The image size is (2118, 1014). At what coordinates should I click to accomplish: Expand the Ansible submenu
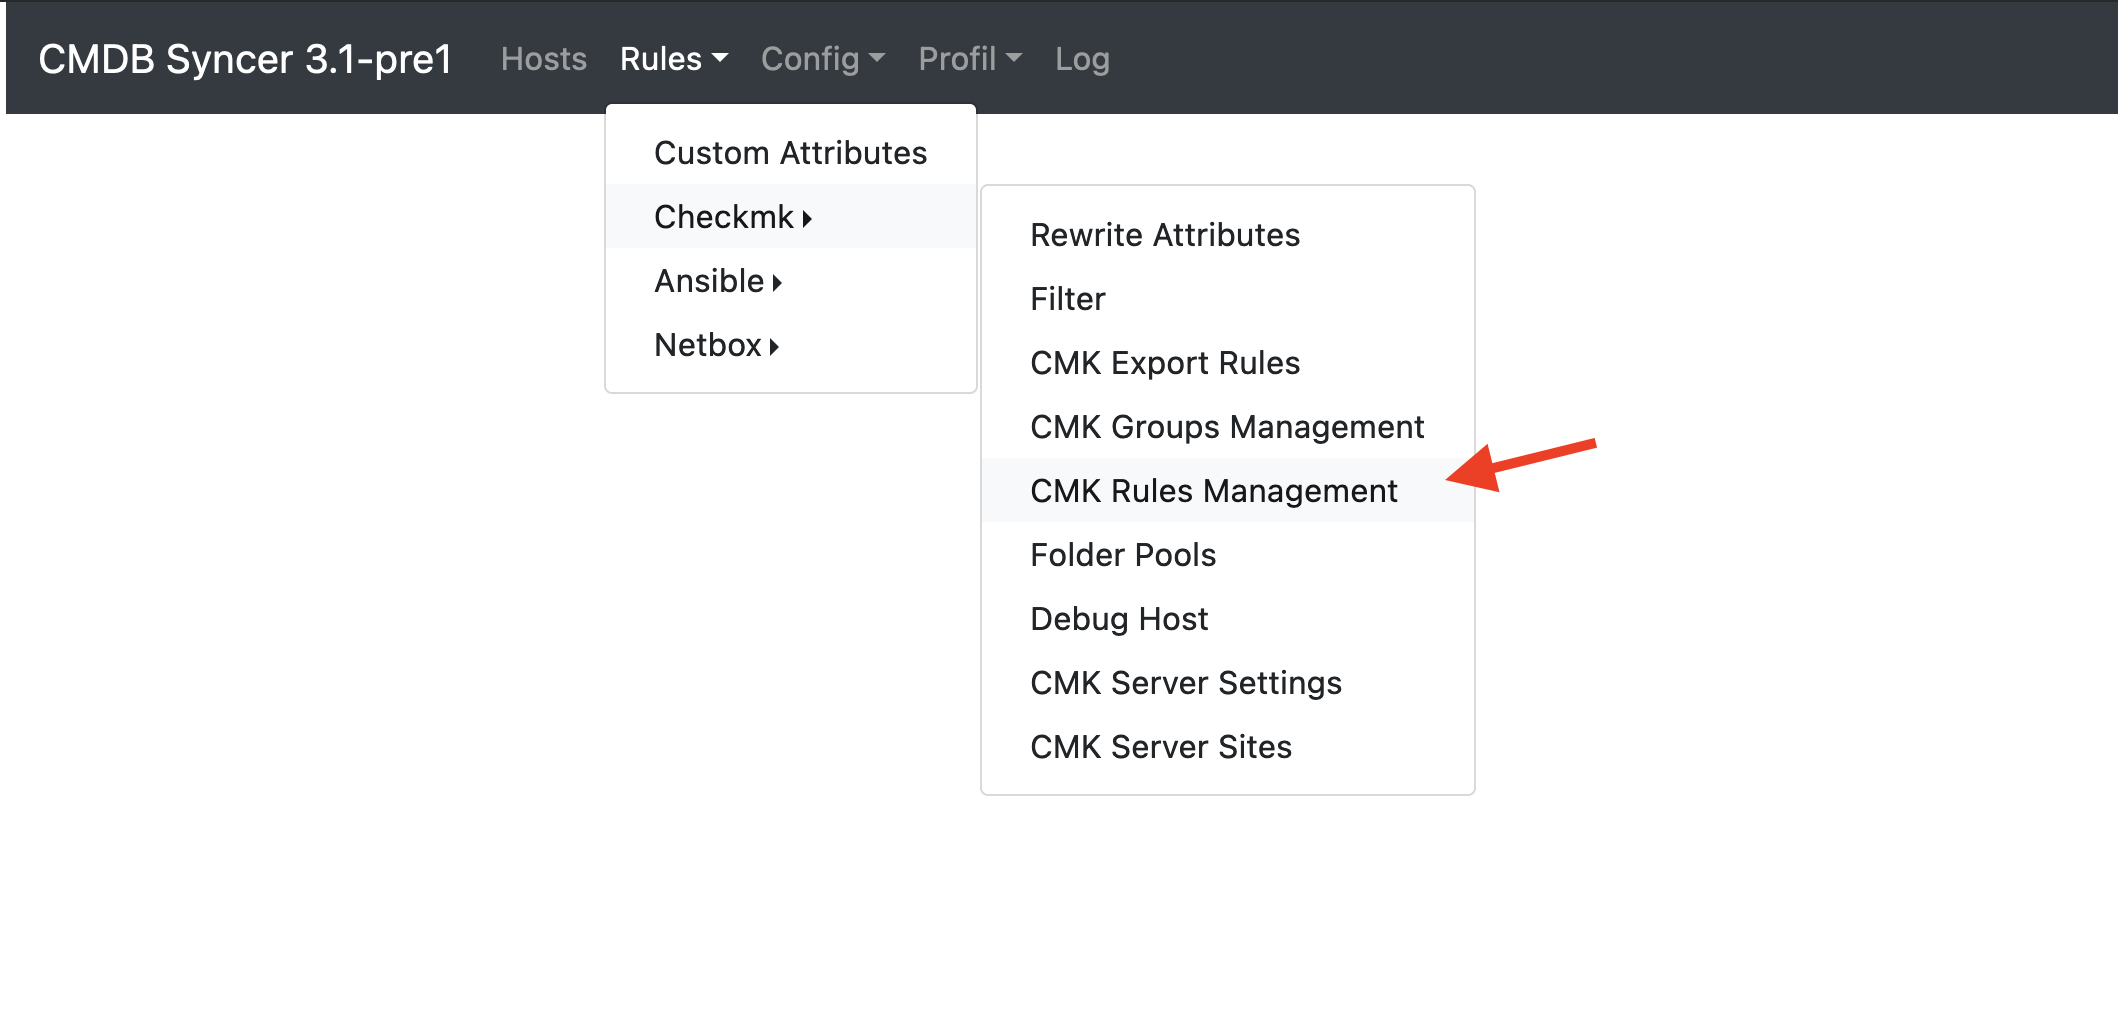717,281
